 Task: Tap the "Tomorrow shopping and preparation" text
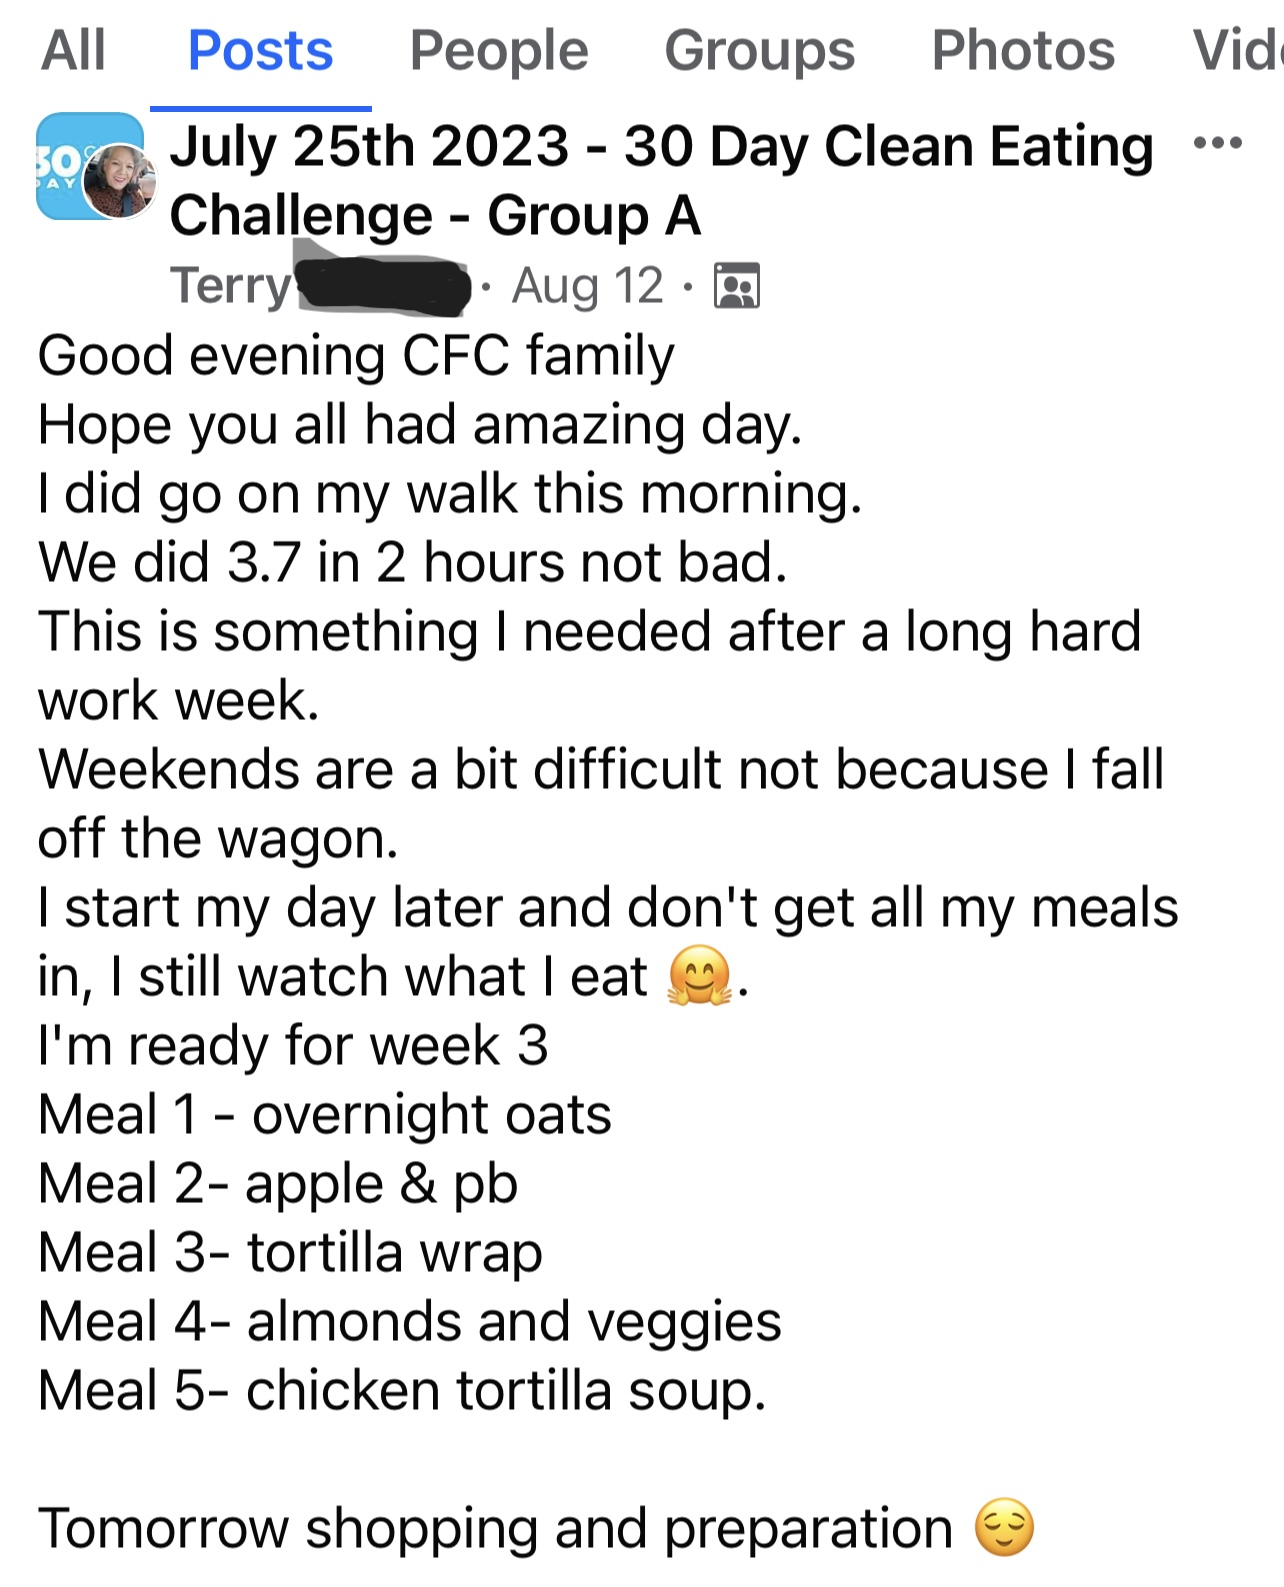click(495, 1529)
